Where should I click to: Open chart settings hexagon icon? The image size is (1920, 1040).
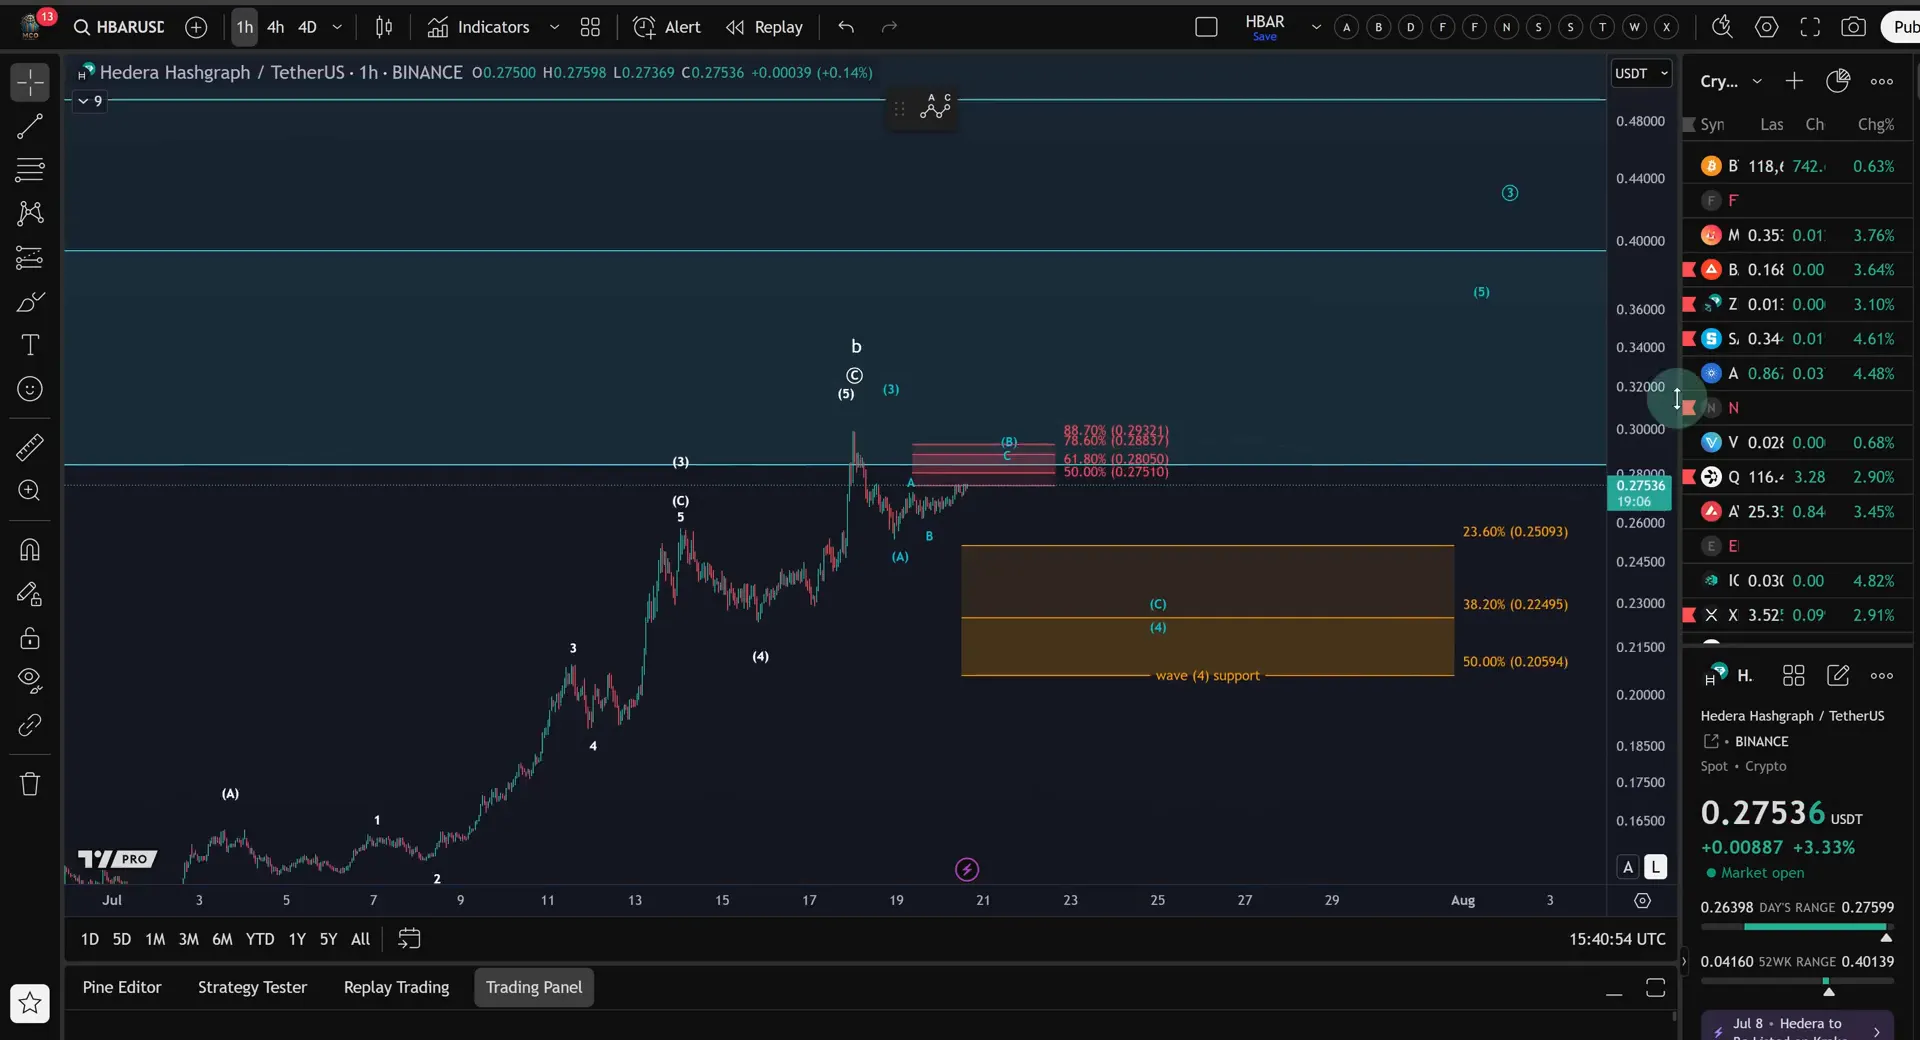[1767, 27]
